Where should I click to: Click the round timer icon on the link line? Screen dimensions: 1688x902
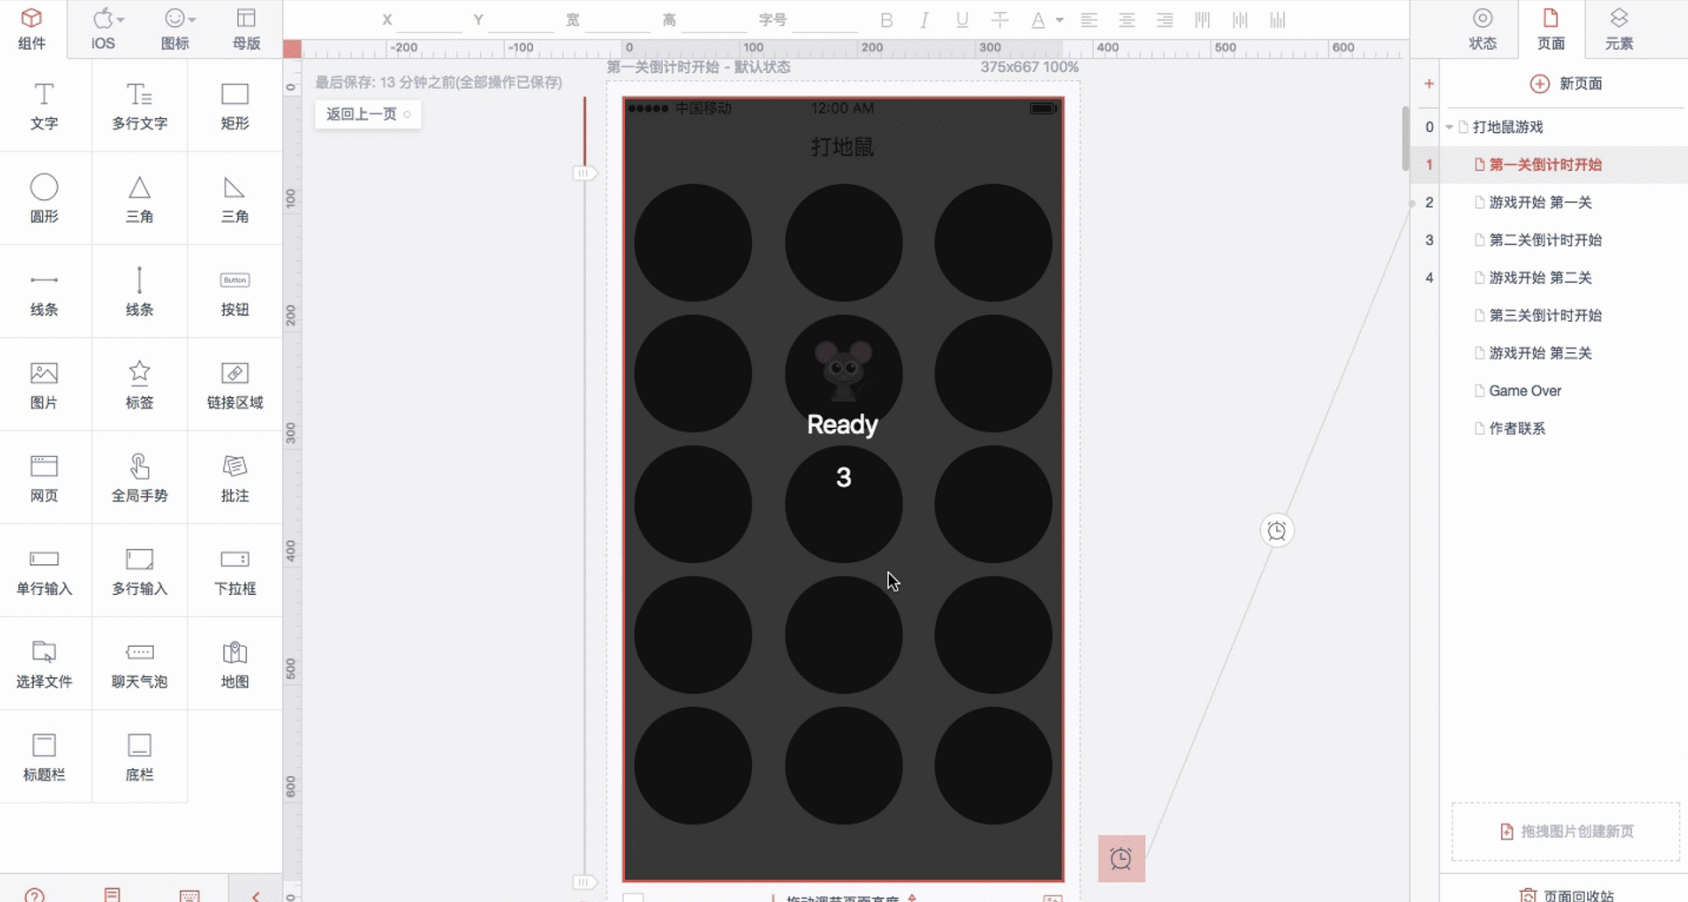1277,531
